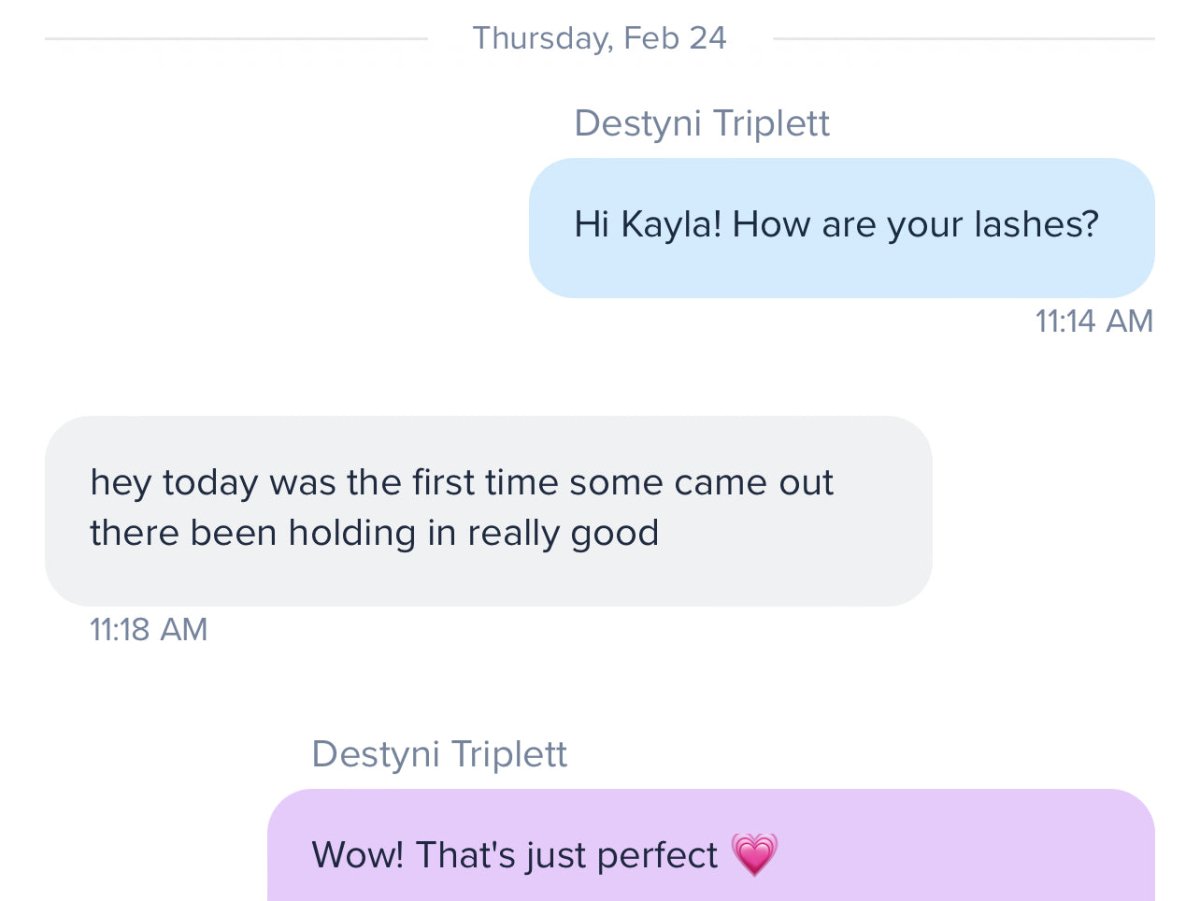Click divider line left of the date

click(x=236, y=39)
